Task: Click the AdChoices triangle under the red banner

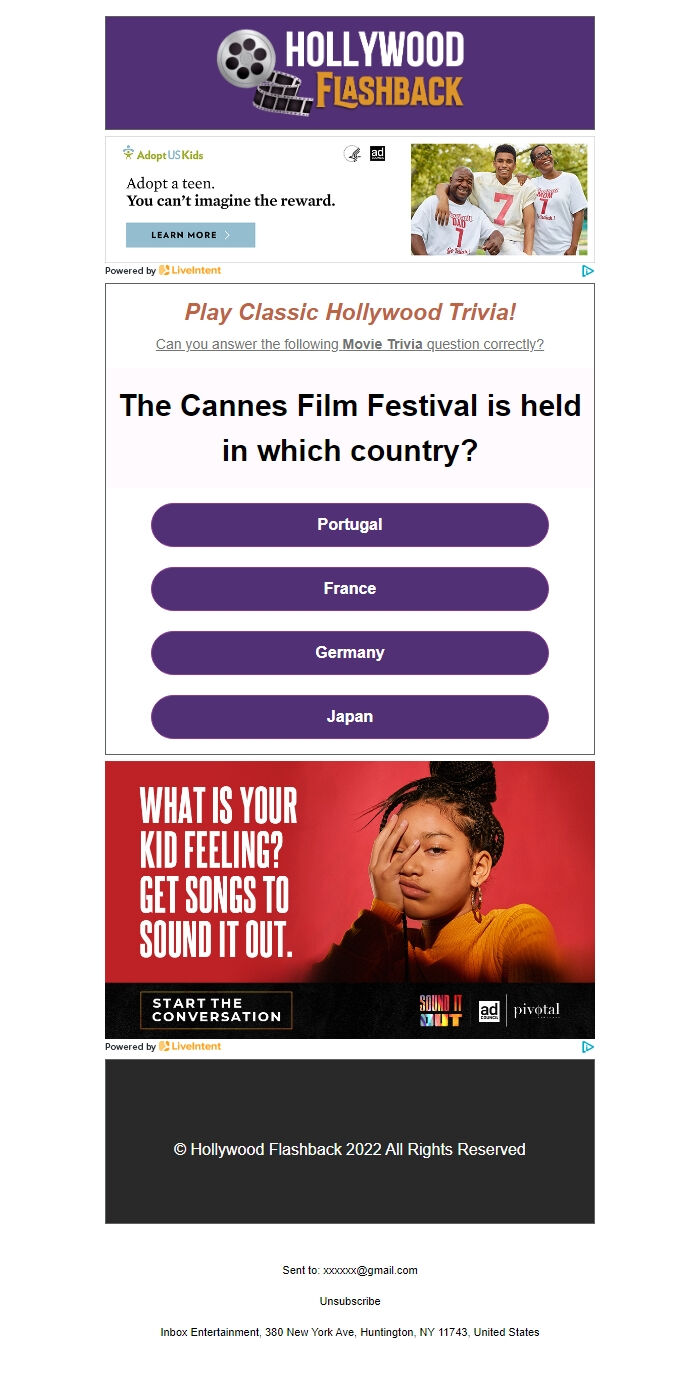Action: pyautogui.click(x=588, y=1047)
